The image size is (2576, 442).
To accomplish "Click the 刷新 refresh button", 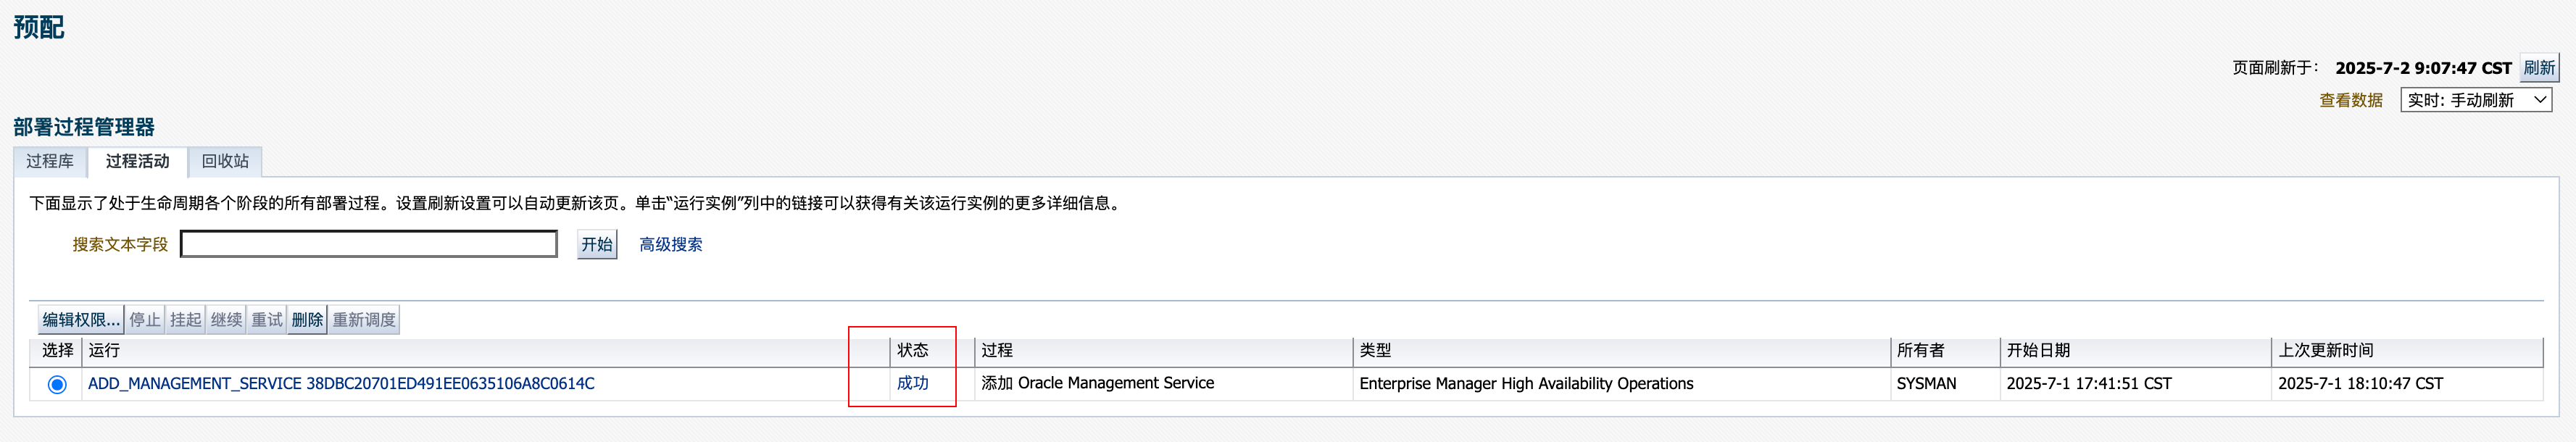I will 2538,68.
